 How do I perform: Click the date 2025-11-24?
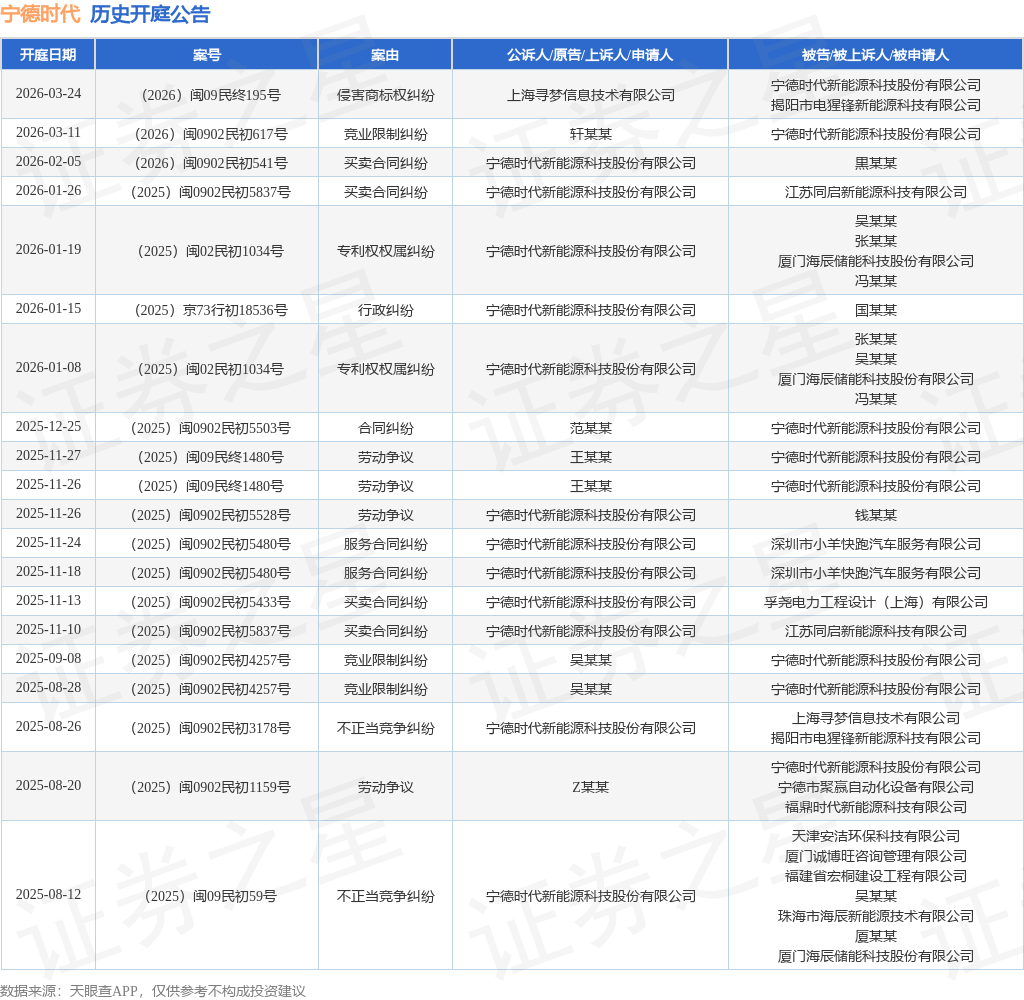pos(48,542)
